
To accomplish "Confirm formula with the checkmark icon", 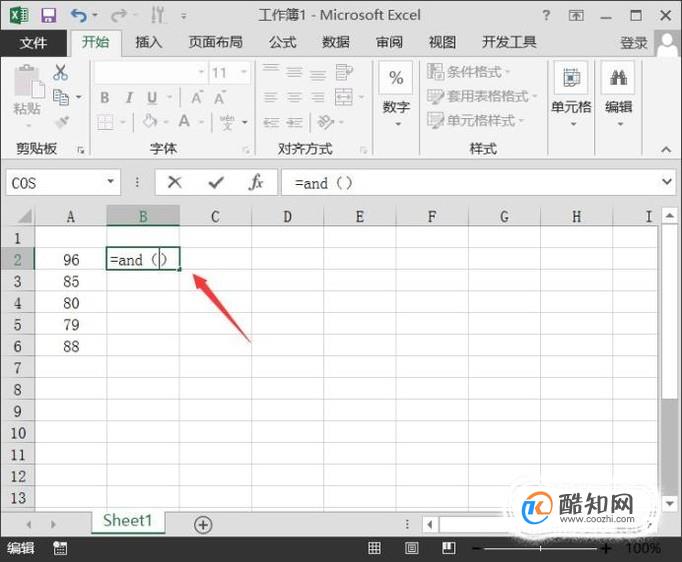I will tap(216, 183).
